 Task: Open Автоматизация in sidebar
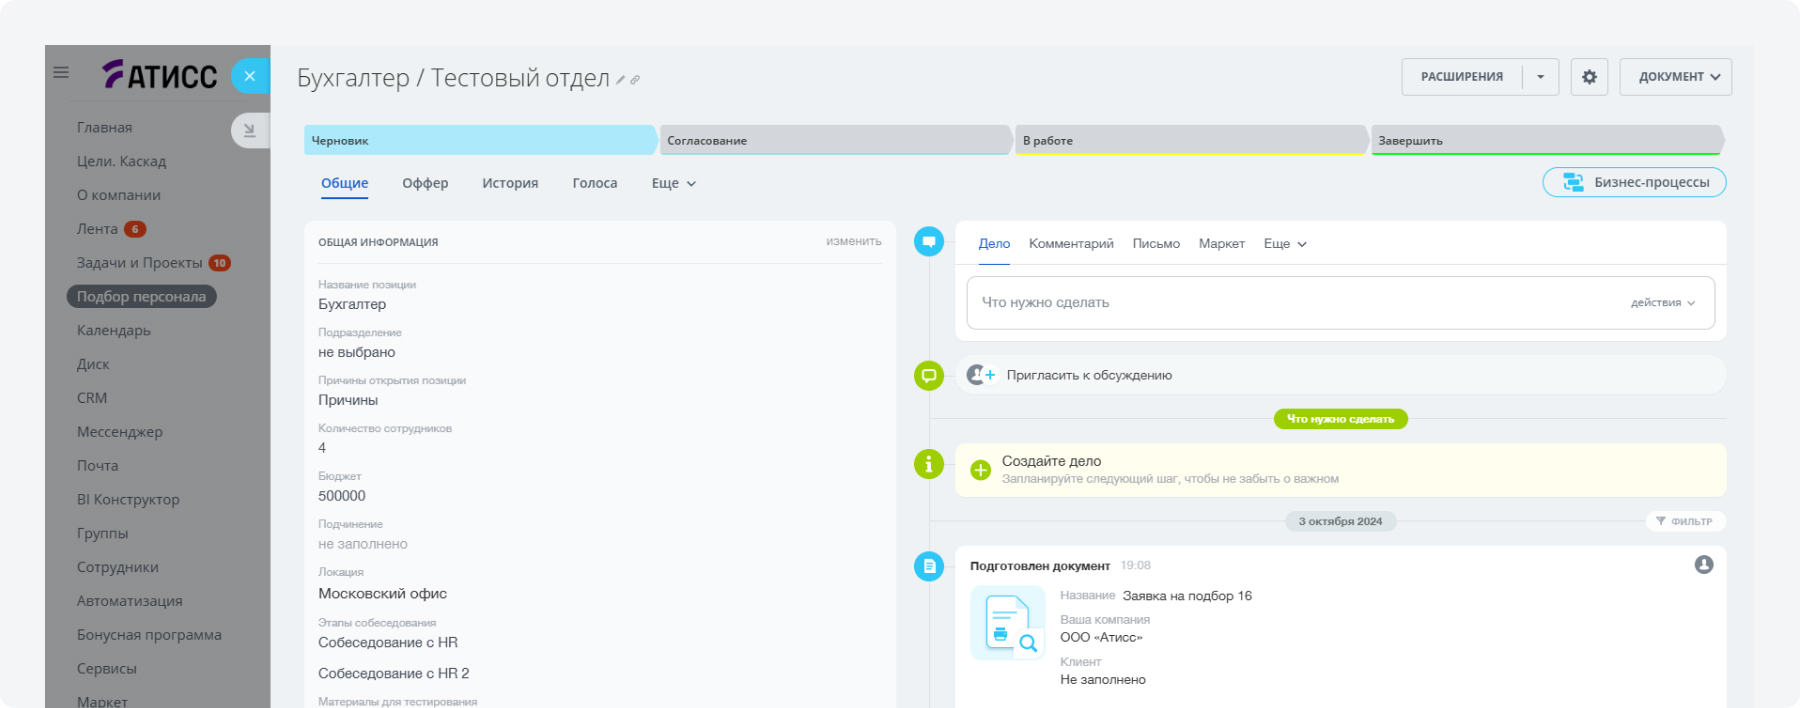129,601
